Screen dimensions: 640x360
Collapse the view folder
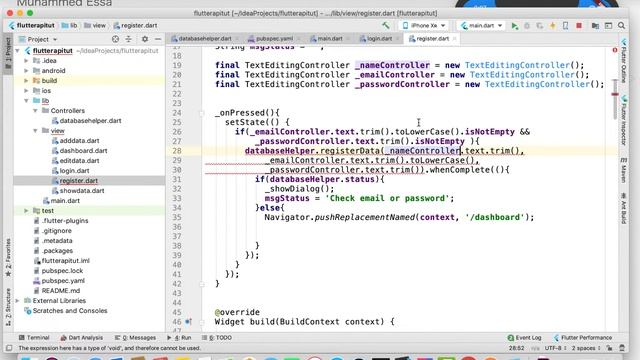click(36, 131)
